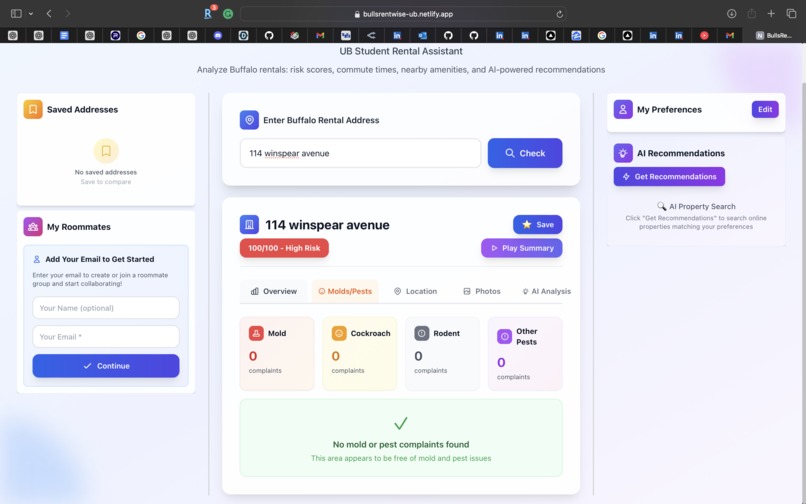Save this address with the Save button
Image resolution: width=806 pixels, height=504 pixels.
538,224
